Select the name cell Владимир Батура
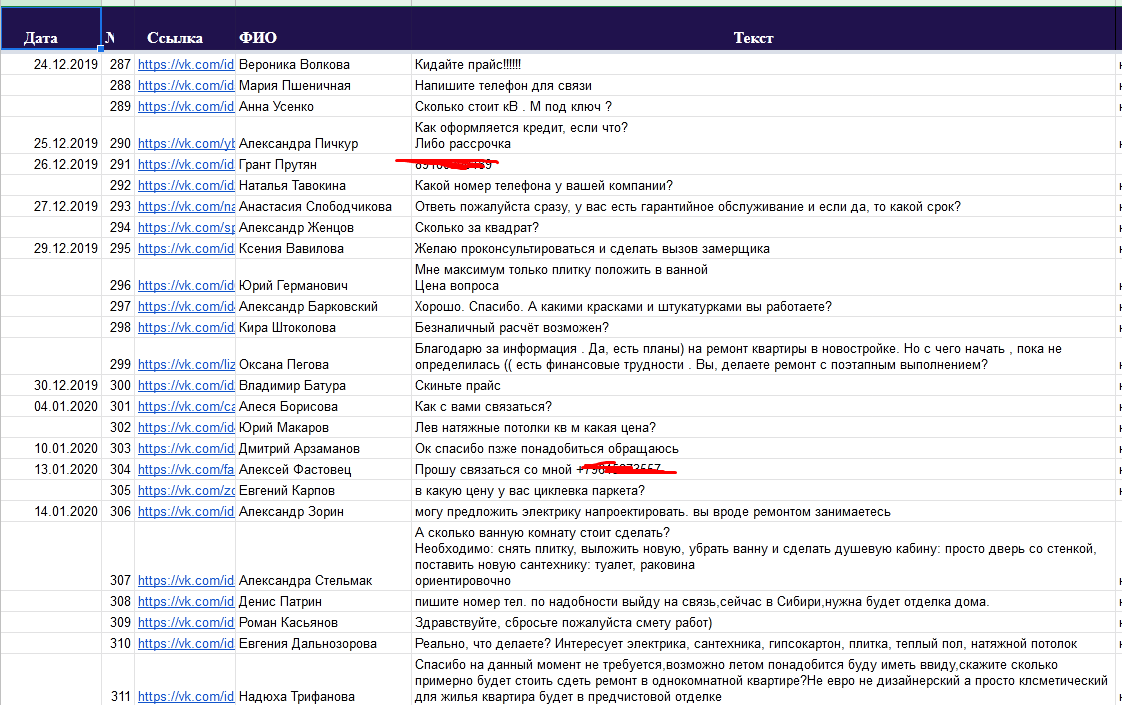1122x705 pixels. (x=323, y=385)
